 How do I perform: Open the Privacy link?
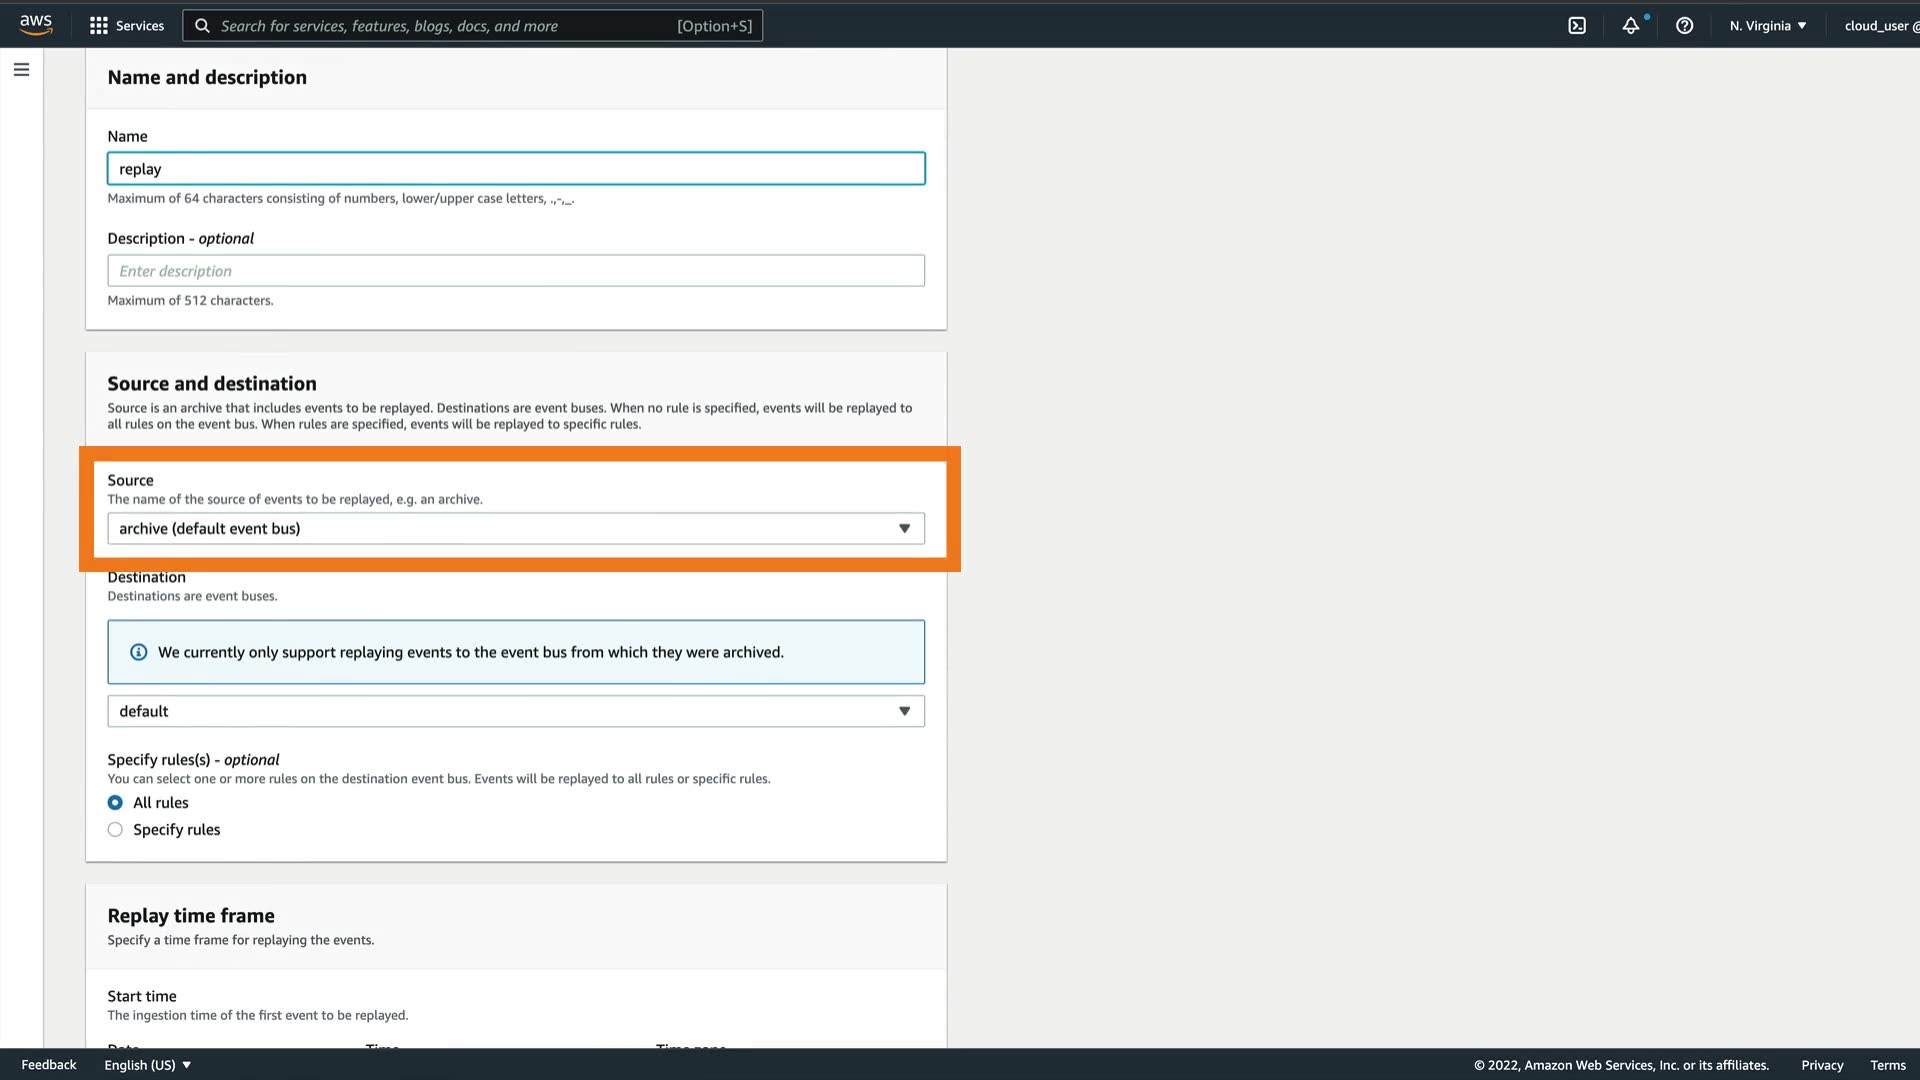tap(1822, 1065)
